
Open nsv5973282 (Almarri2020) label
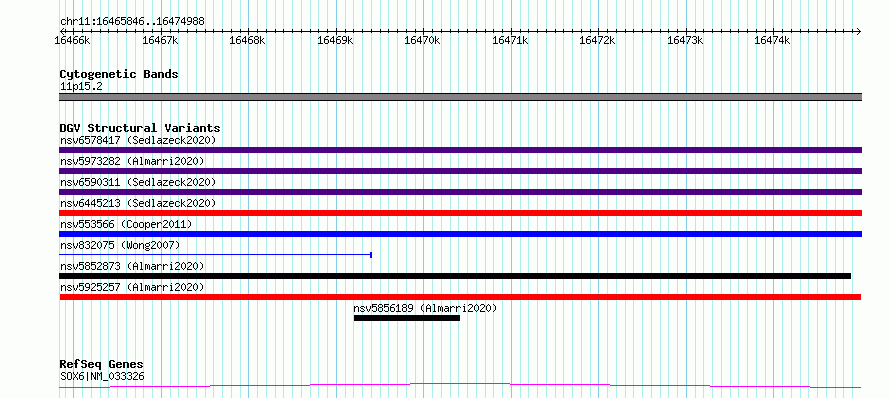[x=132, y=161]
